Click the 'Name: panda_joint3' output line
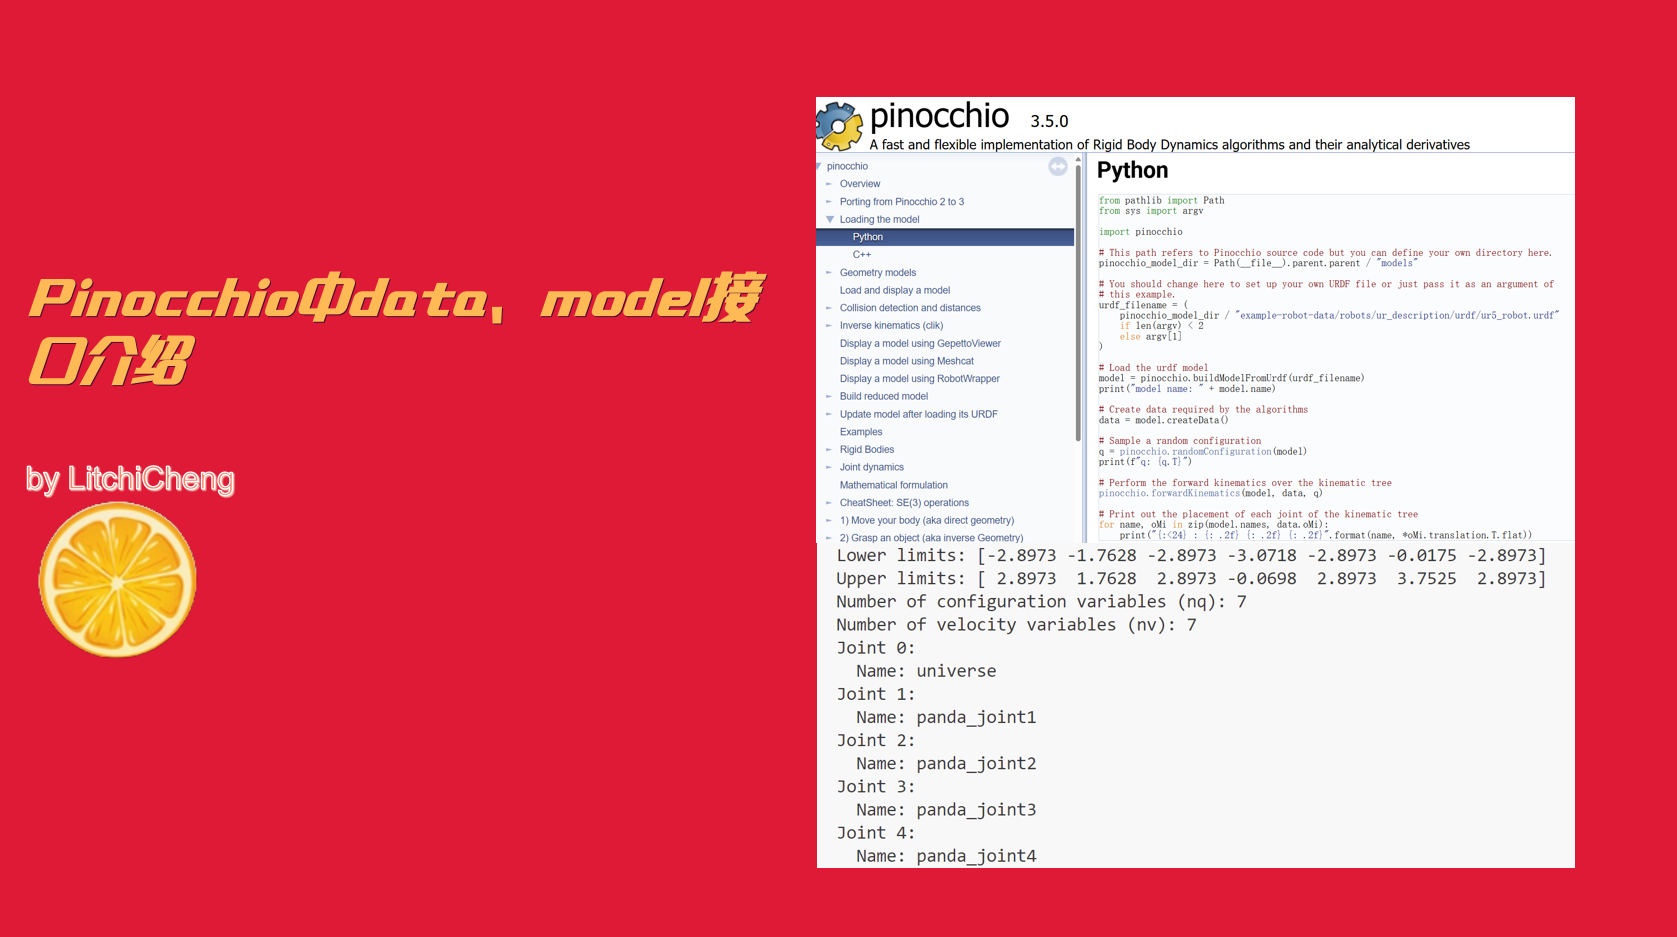 pos(946,809)
